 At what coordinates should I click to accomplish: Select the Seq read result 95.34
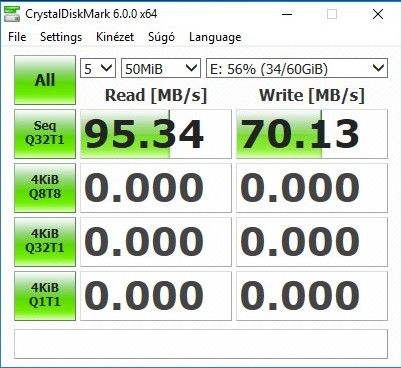[x=156, y=134]
